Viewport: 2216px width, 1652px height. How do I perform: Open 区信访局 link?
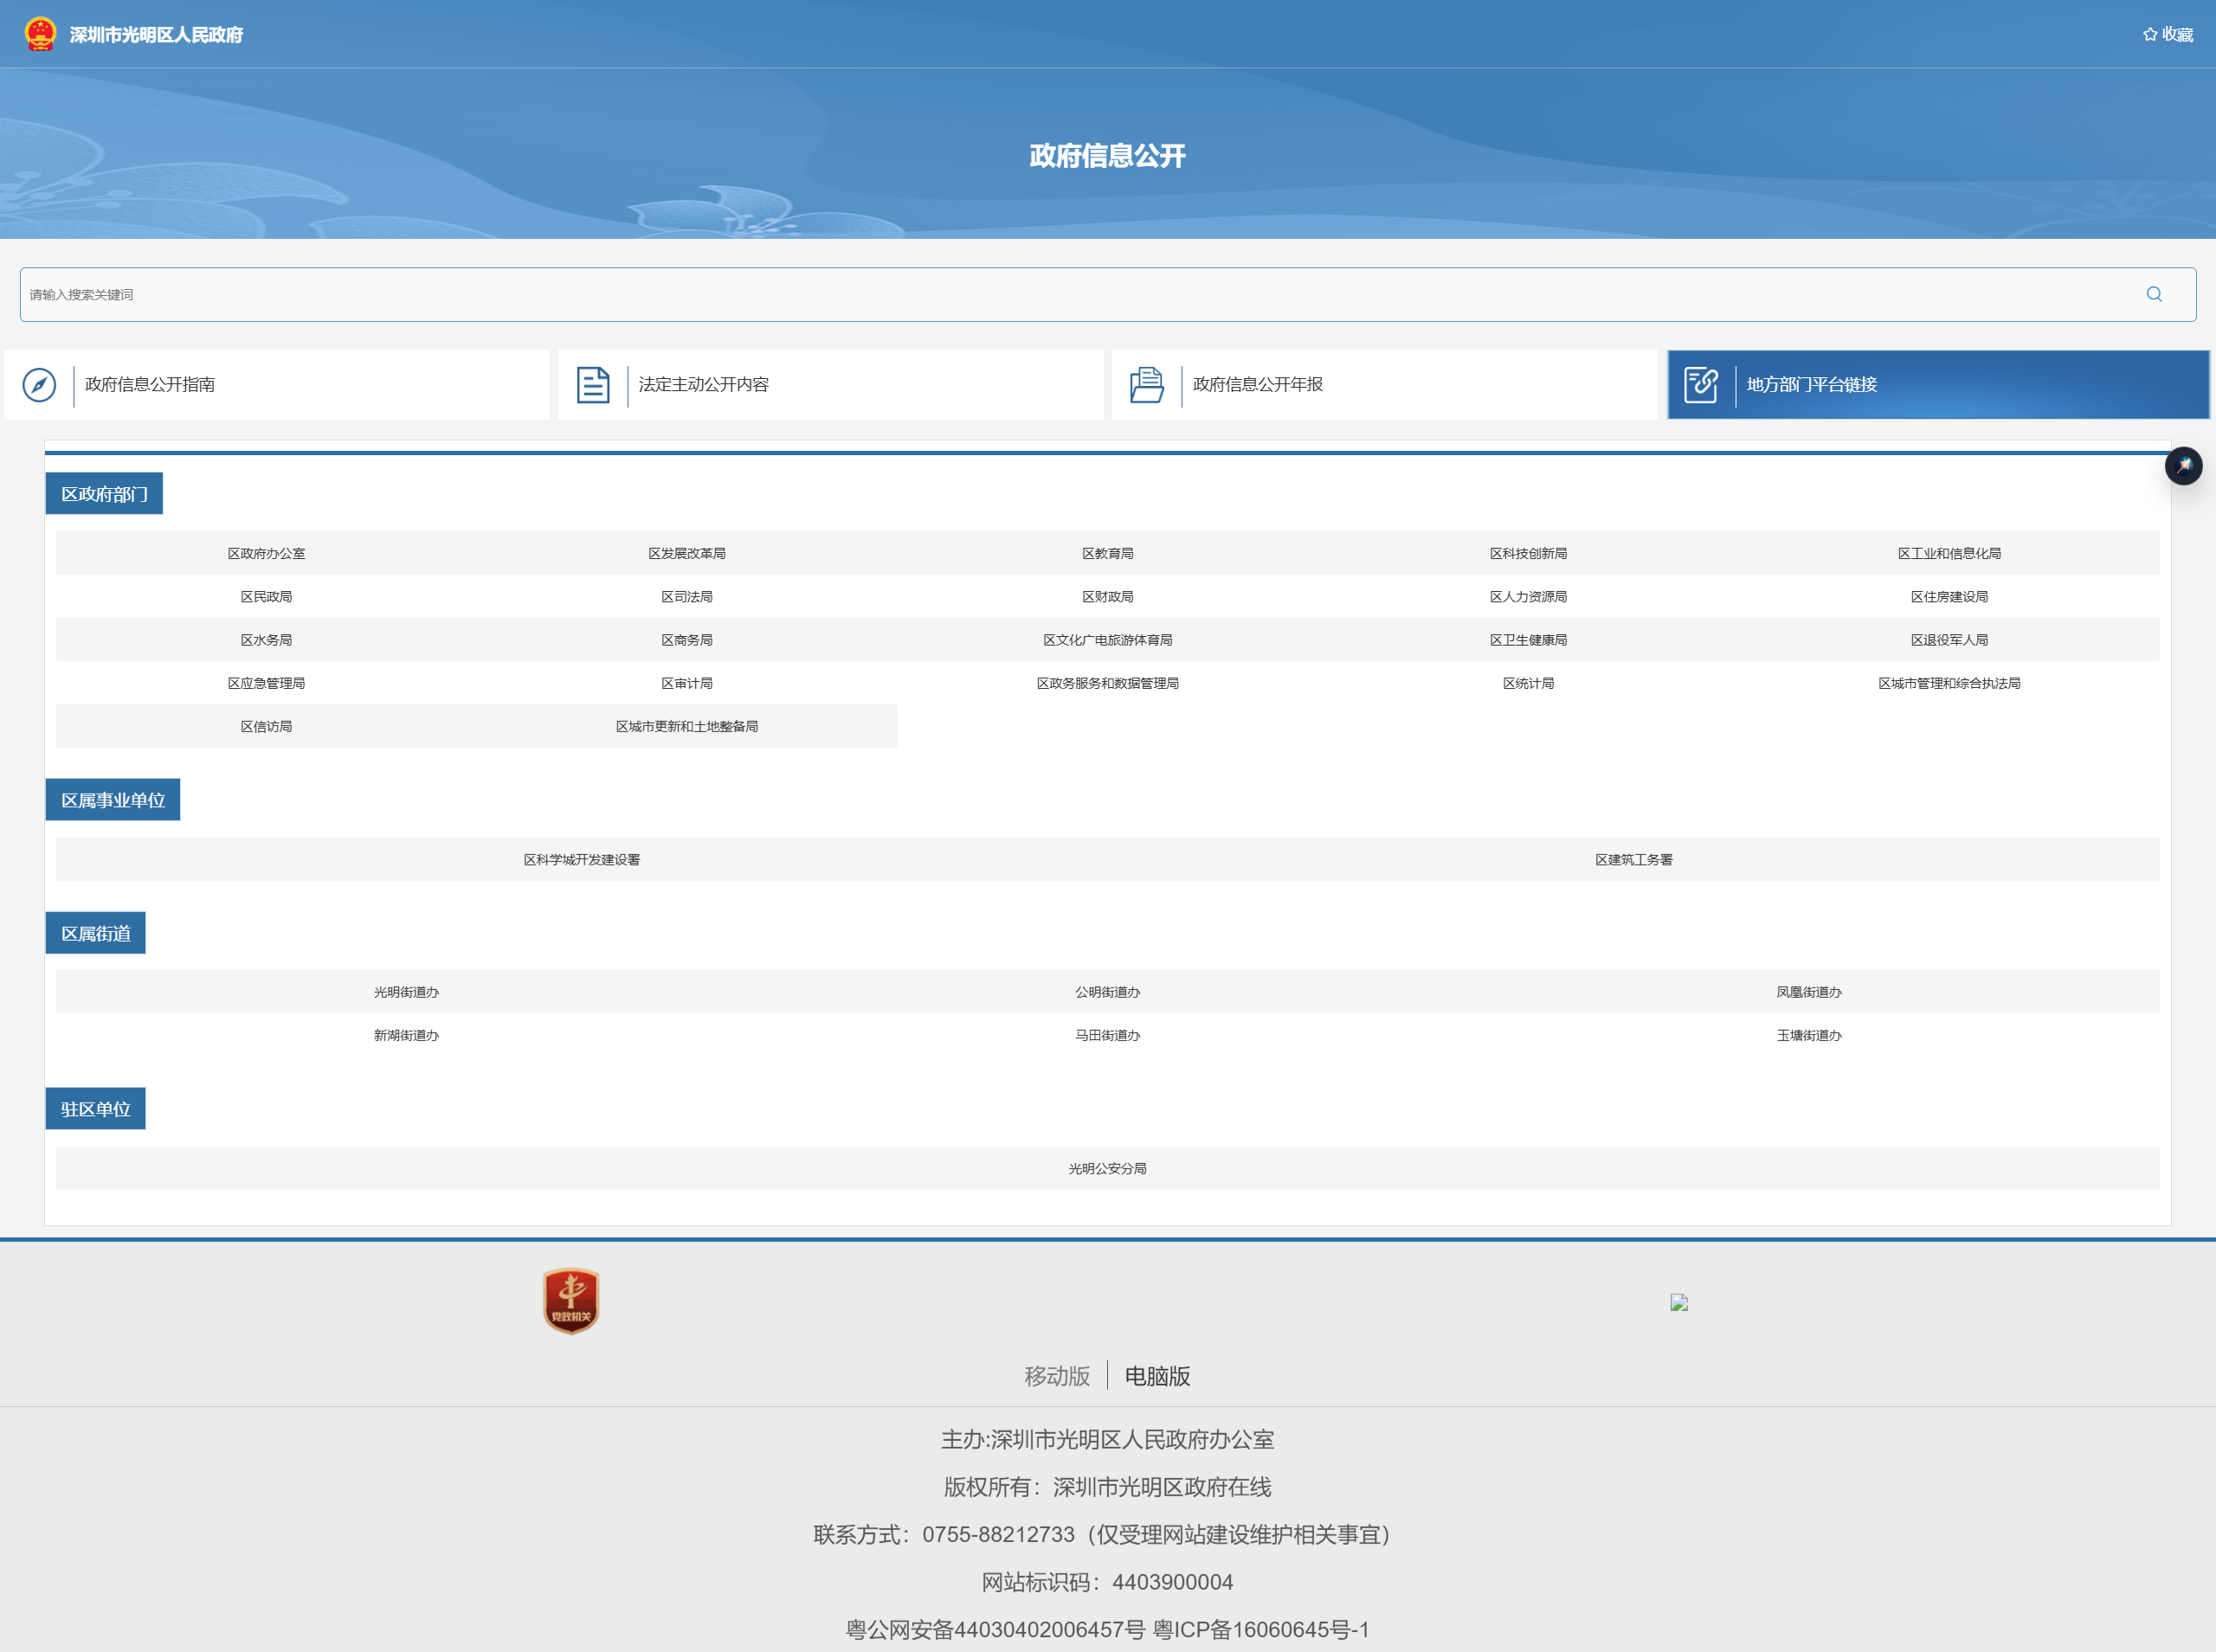[x=266, y=727]
